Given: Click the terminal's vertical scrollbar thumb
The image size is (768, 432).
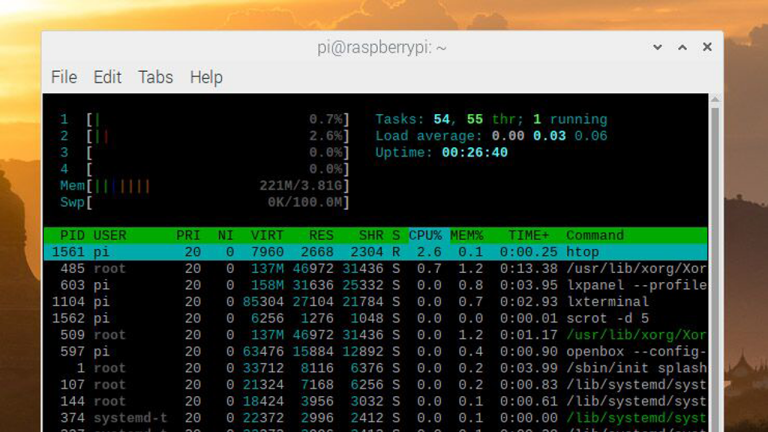Looking at the screenshot, I should (715, 269).
